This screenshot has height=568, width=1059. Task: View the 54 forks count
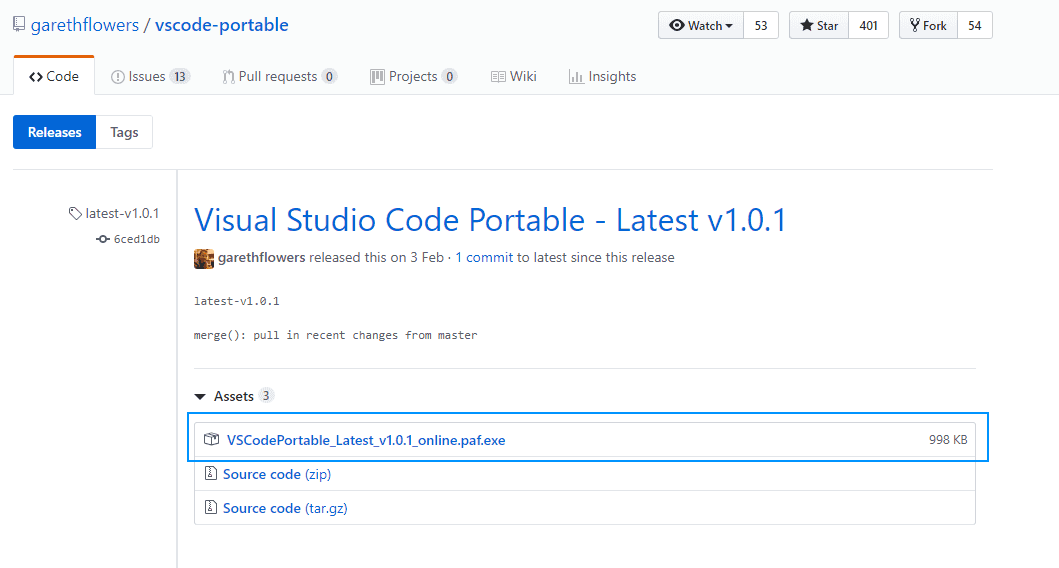click(975, 26)
